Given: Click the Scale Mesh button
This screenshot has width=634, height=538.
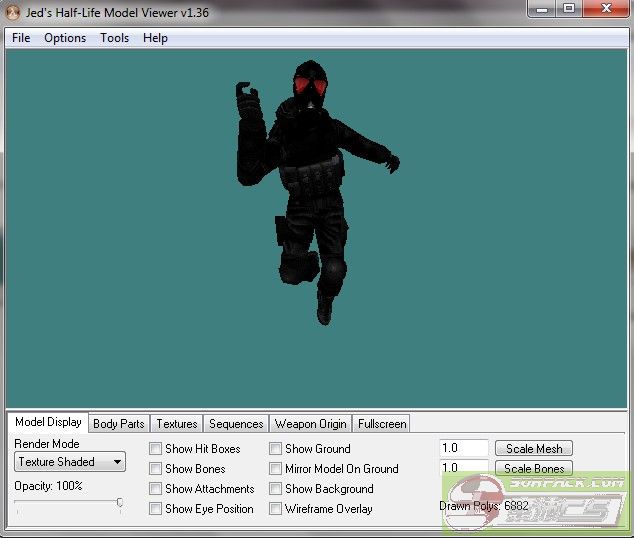Looking at the screenshot, I should (534, 449).
